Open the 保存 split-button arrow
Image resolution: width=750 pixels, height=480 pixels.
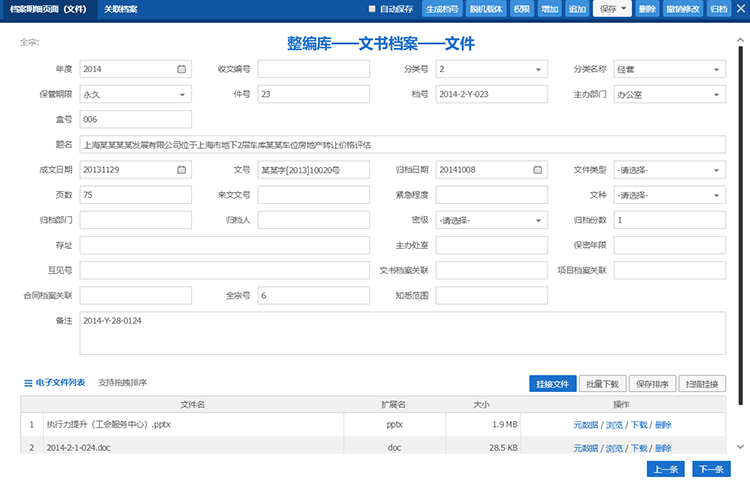(x=624, y=9)
